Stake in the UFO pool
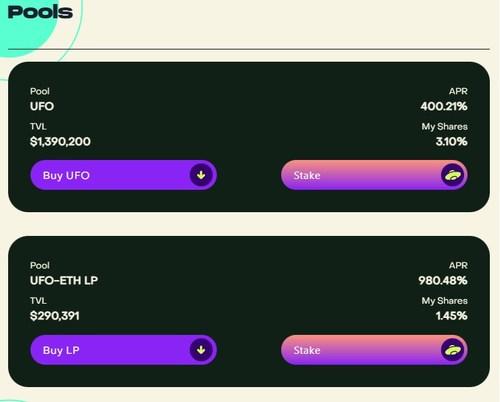The image size is (500, 402). [374, 175]
